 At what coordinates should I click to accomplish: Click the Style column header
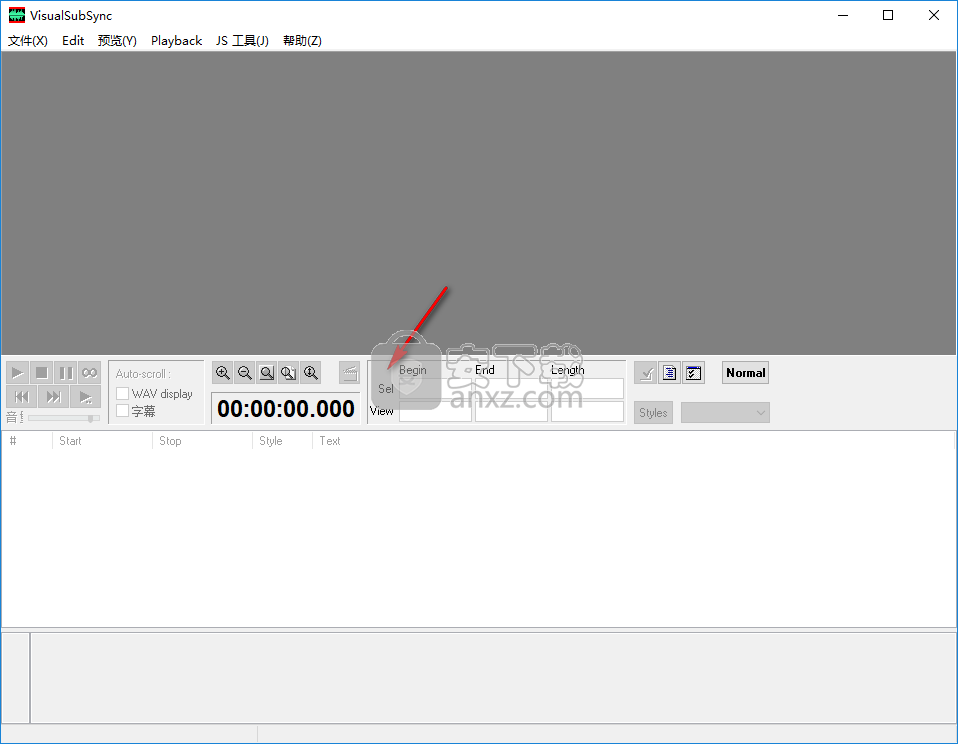coord(282,440)
